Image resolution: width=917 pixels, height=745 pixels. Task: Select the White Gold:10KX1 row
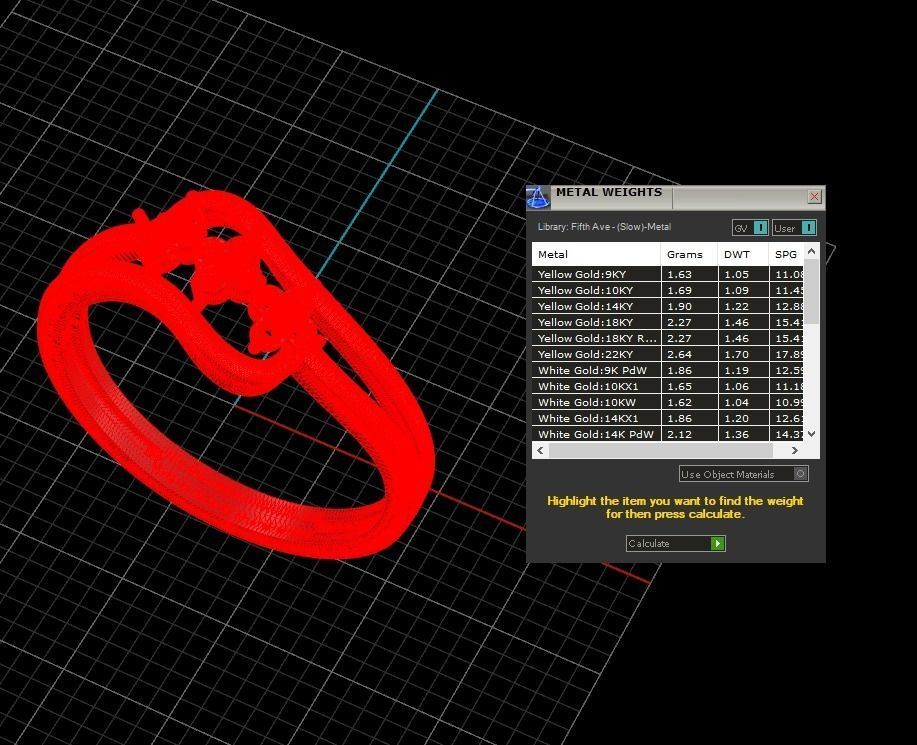(667, 386)
